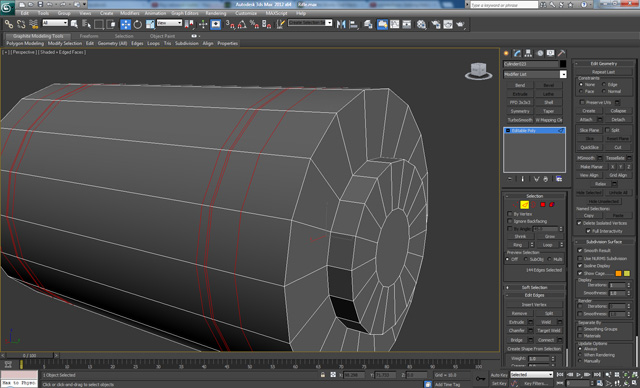The width and height of the screenshot is (640, 388).
Task: Switch to the Object Paint ribbon tab
Action: point(162,36)
